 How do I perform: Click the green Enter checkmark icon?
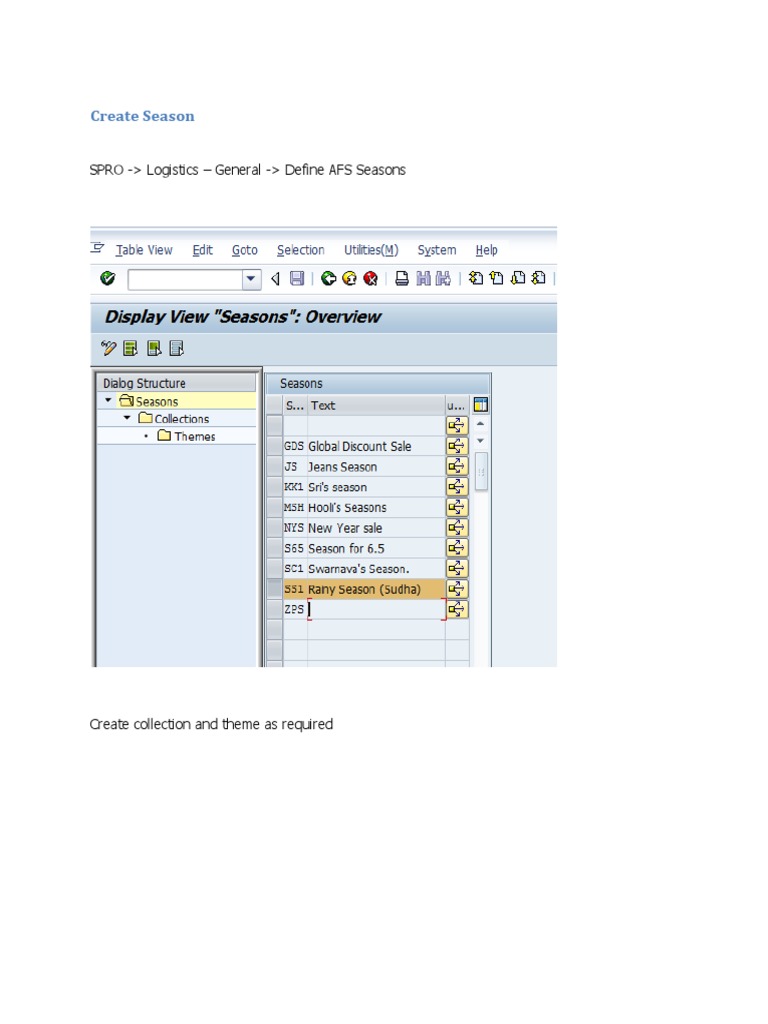(108, 279)
